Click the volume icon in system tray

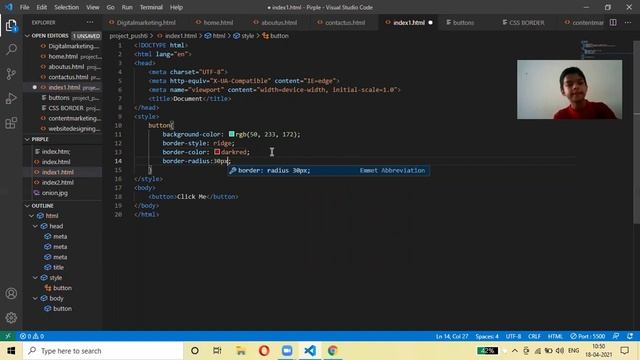coord(560,351)
